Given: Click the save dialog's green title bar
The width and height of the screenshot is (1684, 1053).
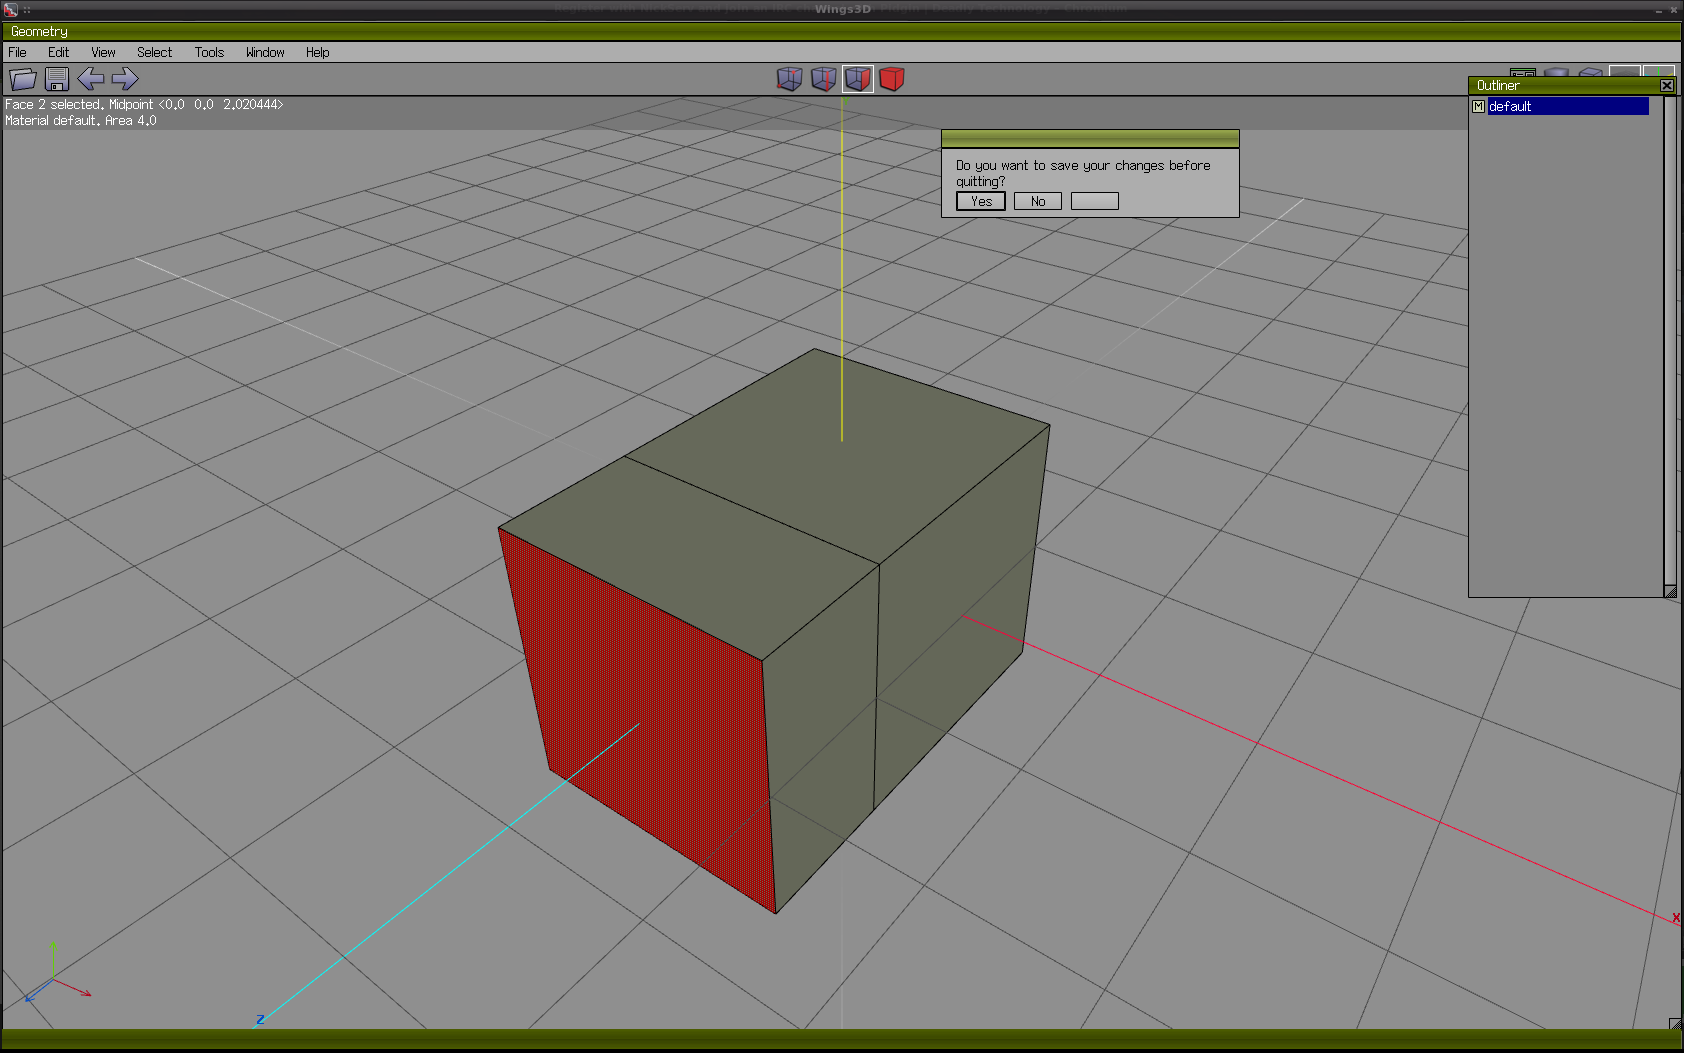Looking at the screenshot, I should (x=1090, y=138).
